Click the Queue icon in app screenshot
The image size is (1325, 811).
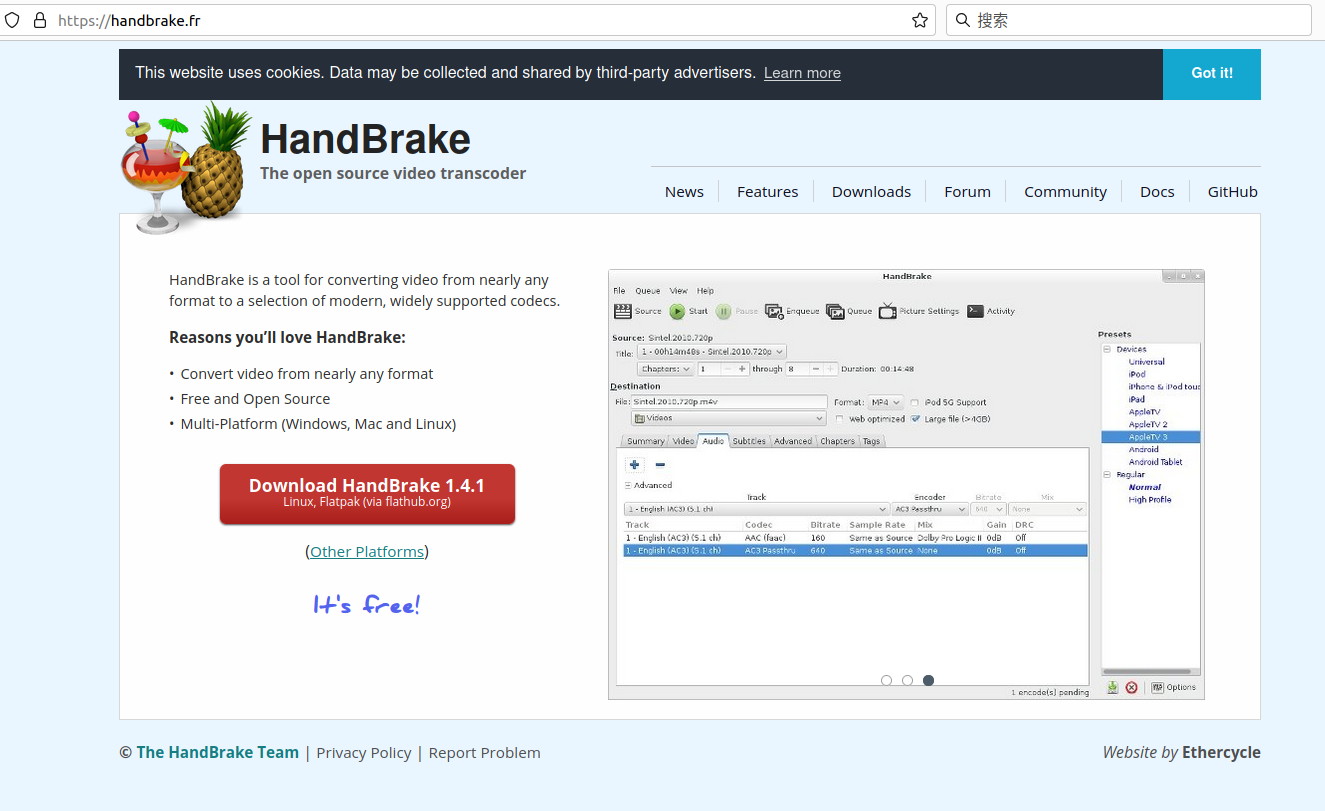[835, 311]
